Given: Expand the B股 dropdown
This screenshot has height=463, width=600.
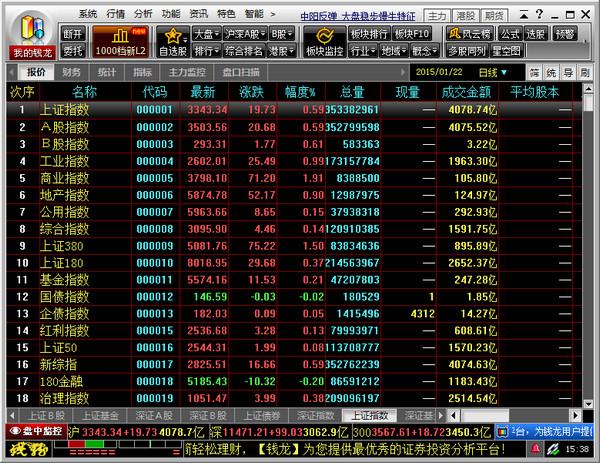Looking at the screenshot, I should (282, 34).
